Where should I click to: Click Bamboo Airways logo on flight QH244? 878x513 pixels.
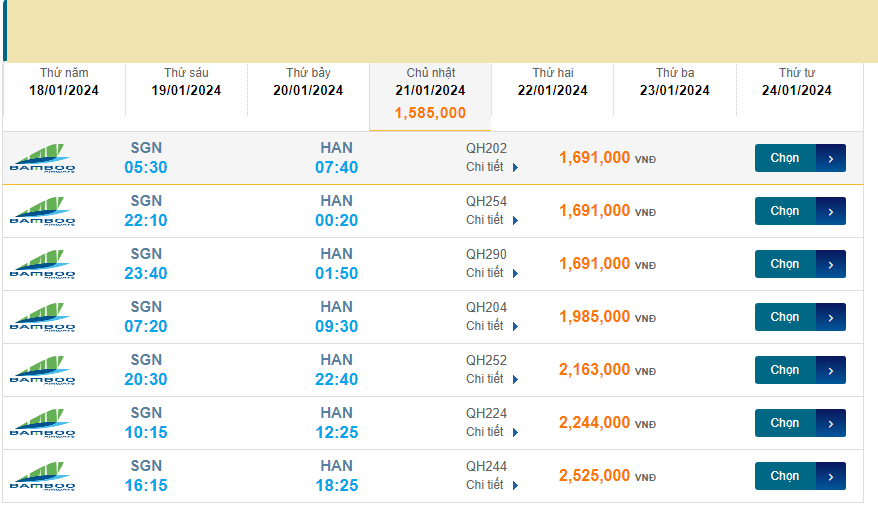pyautogui.click(x=42, y=476)
